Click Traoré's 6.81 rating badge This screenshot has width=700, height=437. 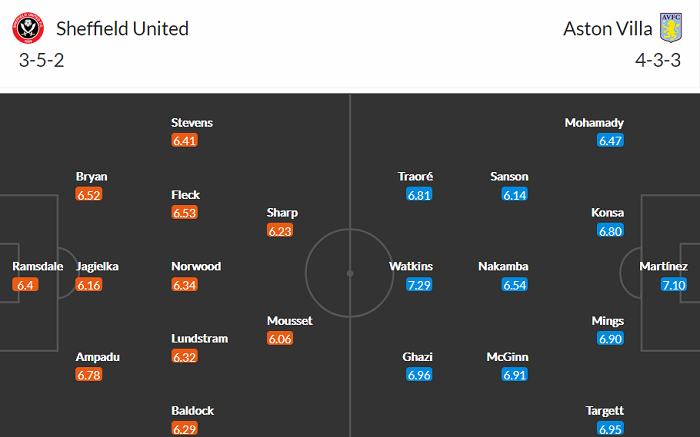tap(419, 195)
